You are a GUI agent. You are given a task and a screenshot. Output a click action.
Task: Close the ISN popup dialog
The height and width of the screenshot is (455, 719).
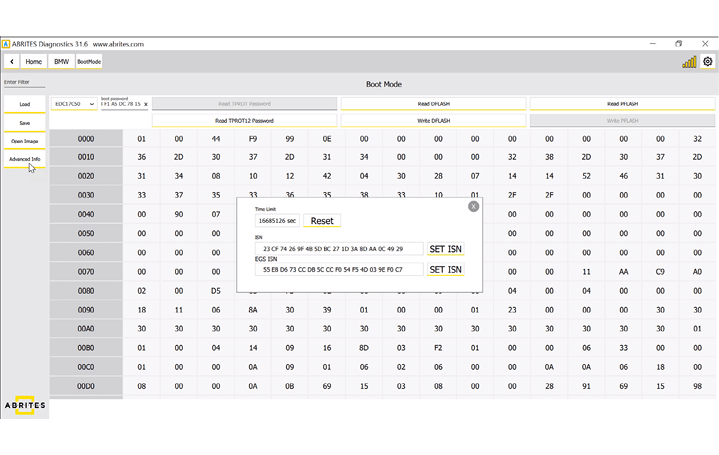point(473,206)
